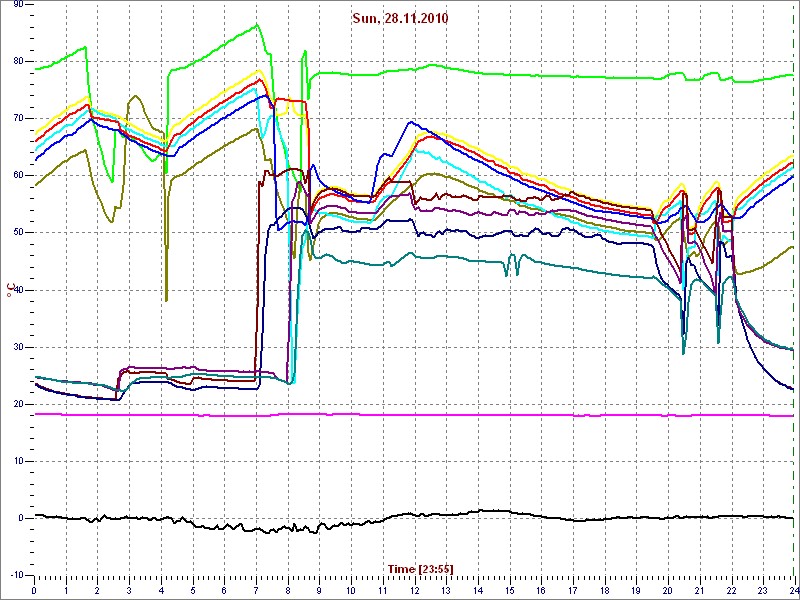Click hour label '6' on time axis

tap(224, 592)
